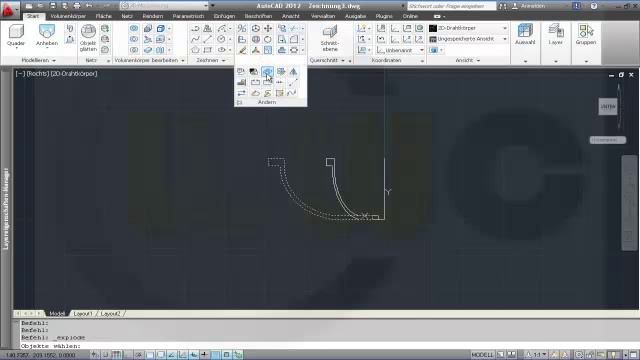Click the [2D-Drahtkörper] viewport style label
The image size is (640, 360).
(x=74, y=74)
